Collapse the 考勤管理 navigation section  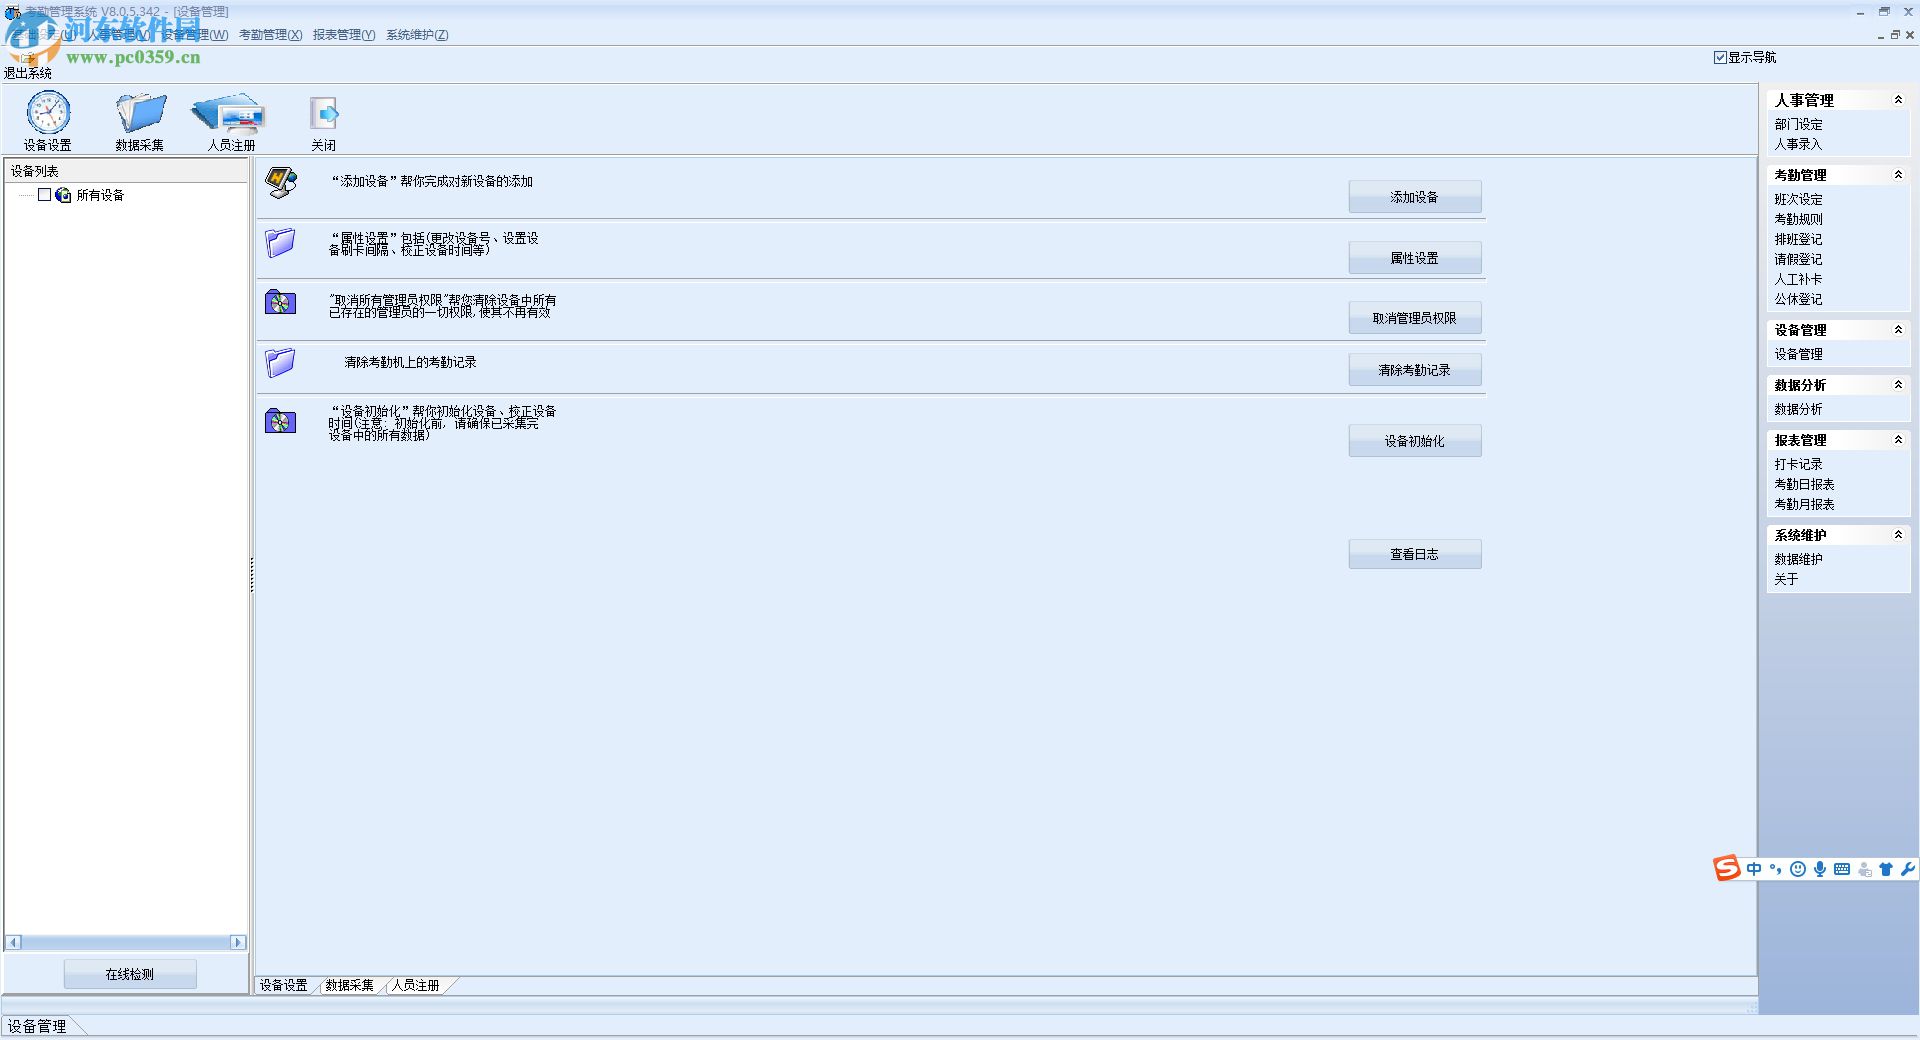[1898, 175]
